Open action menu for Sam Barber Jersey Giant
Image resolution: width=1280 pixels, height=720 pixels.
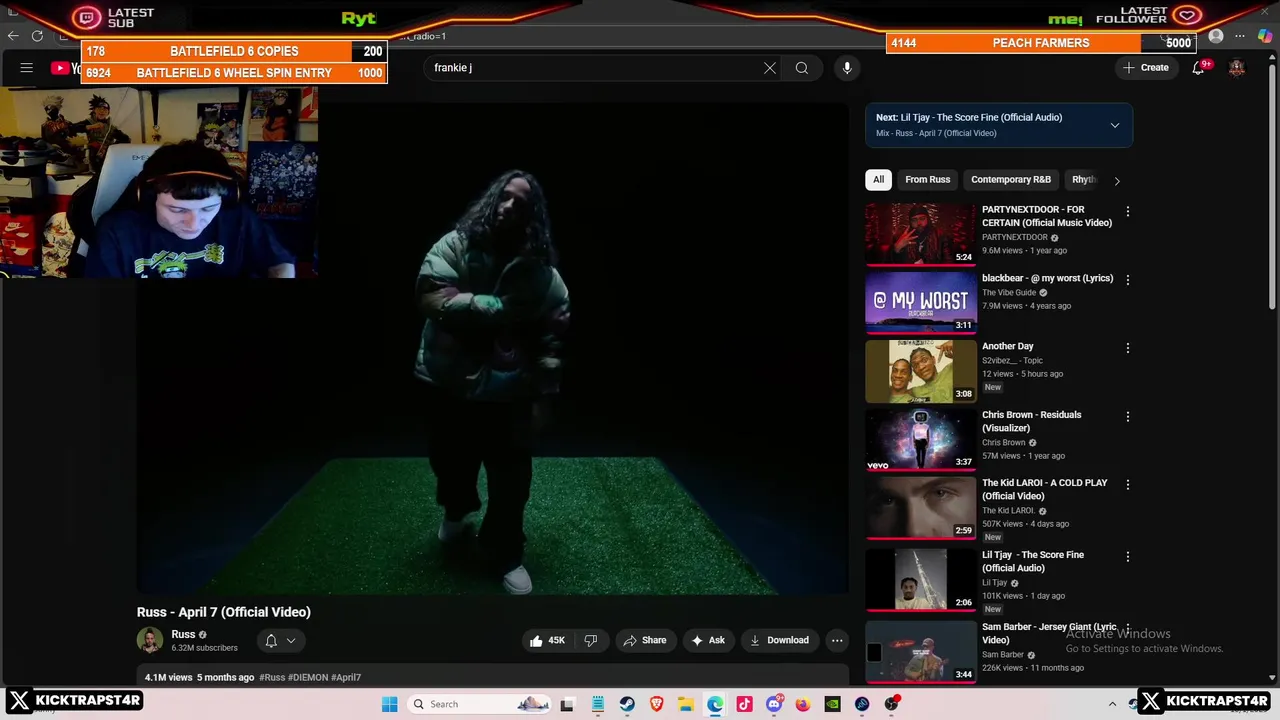1128,628
